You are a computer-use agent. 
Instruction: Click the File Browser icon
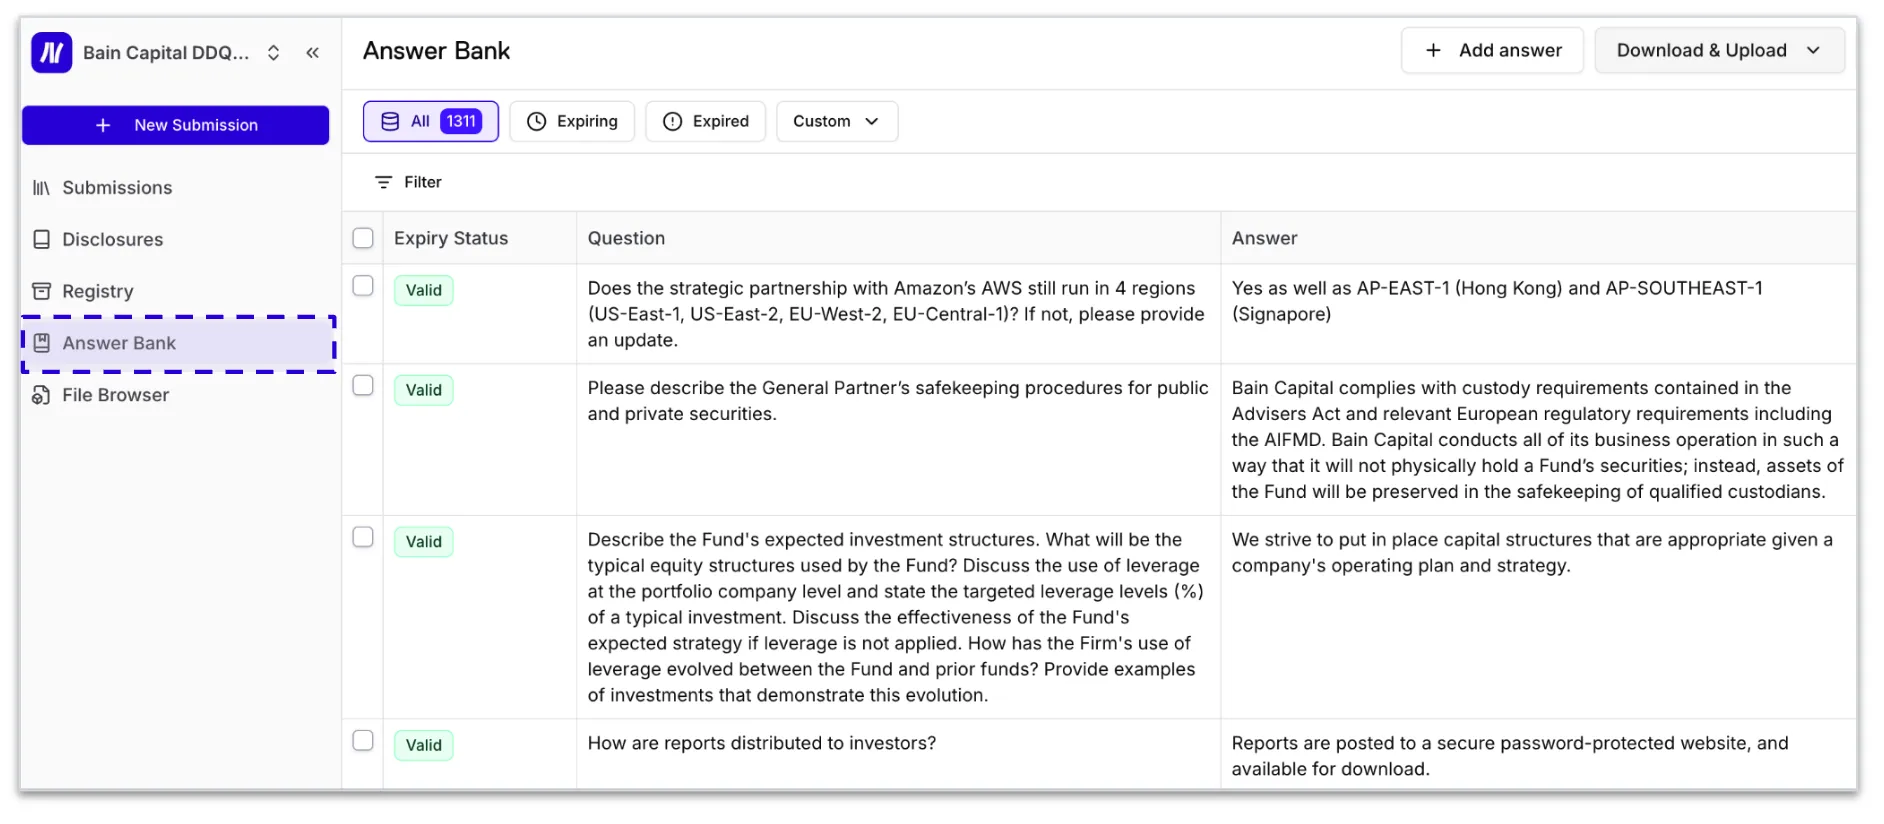point(41,396)
